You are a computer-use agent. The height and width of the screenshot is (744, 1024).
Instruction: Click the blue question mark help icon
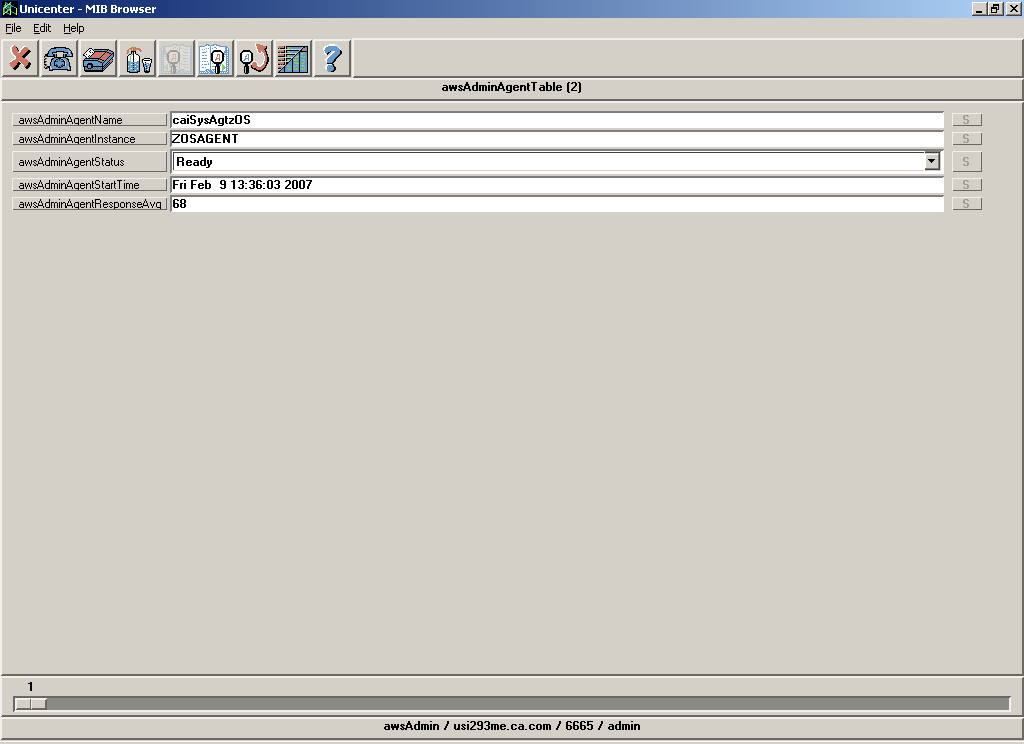(331, 58)
